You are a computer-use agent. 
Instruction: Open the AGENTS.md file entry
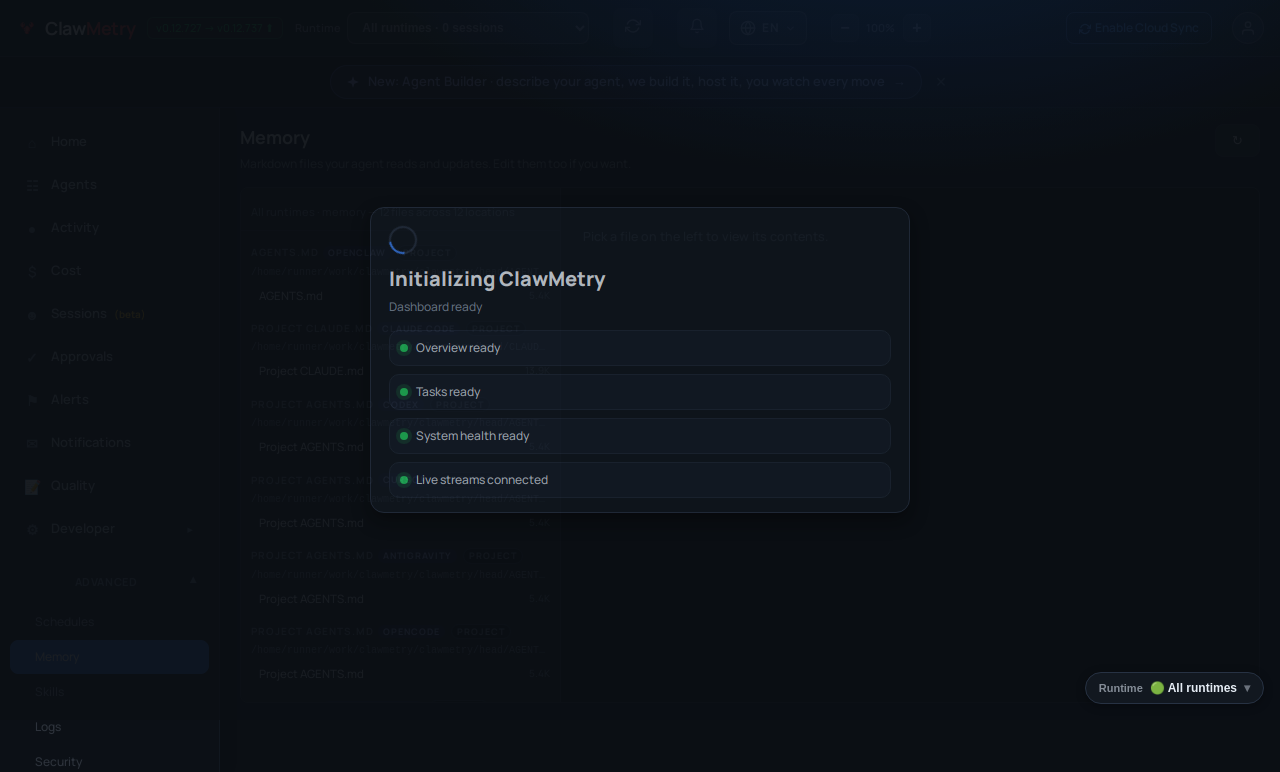point(404,296)
